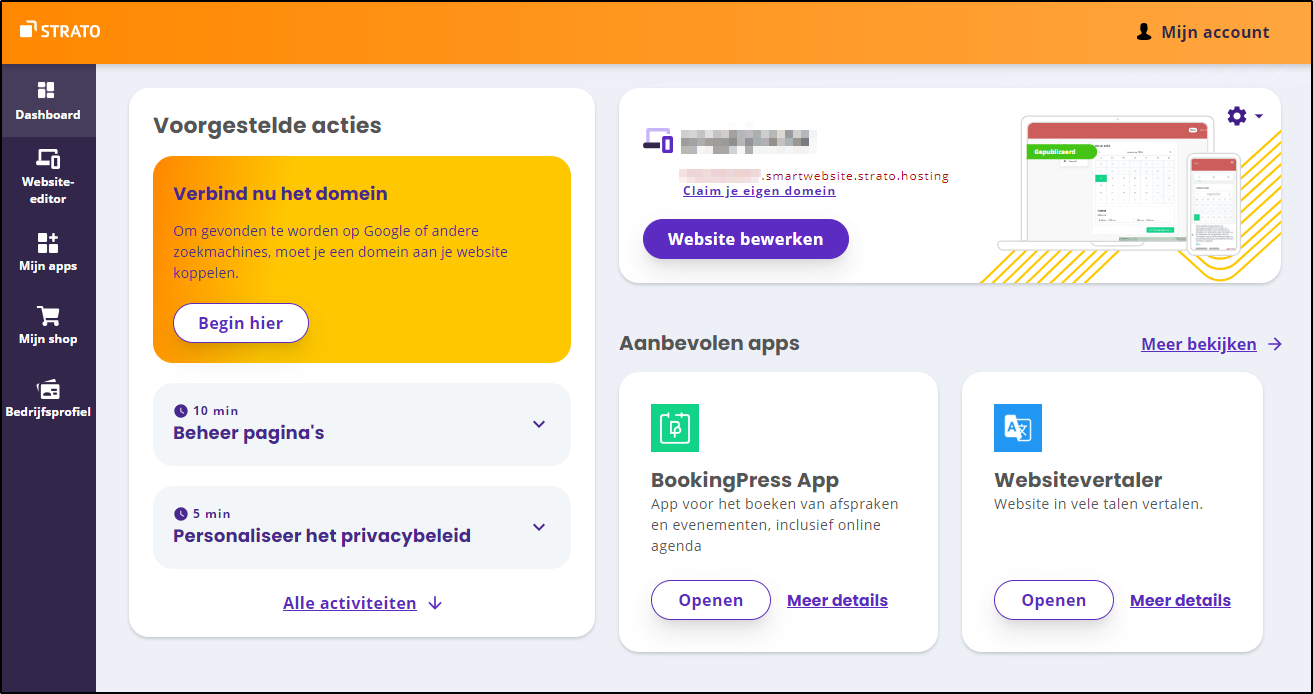Click the Begin hier button
Screen dimensions: 1313x694
point(241,323)
